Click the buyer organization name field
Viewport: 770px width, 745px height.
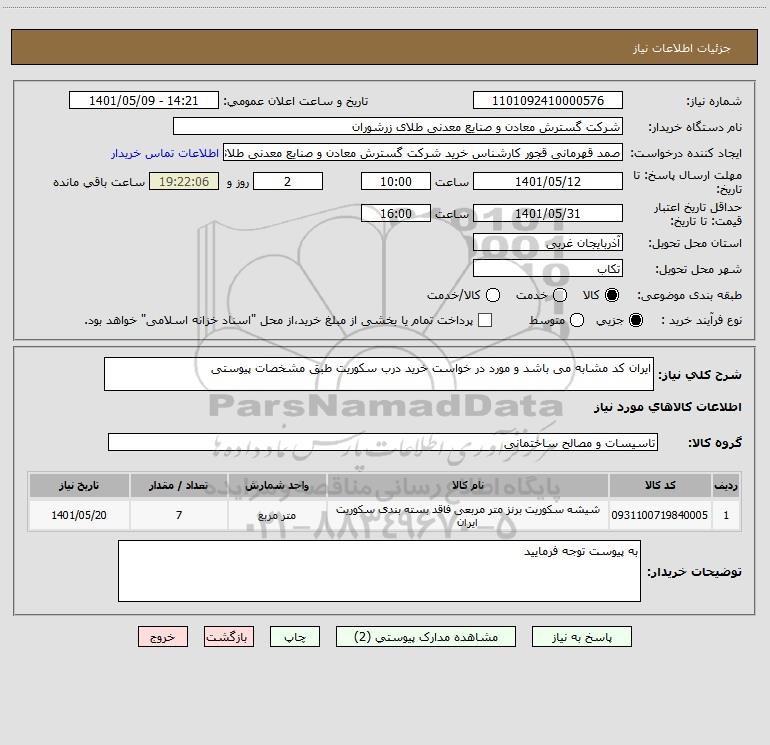tap(398, 126)
